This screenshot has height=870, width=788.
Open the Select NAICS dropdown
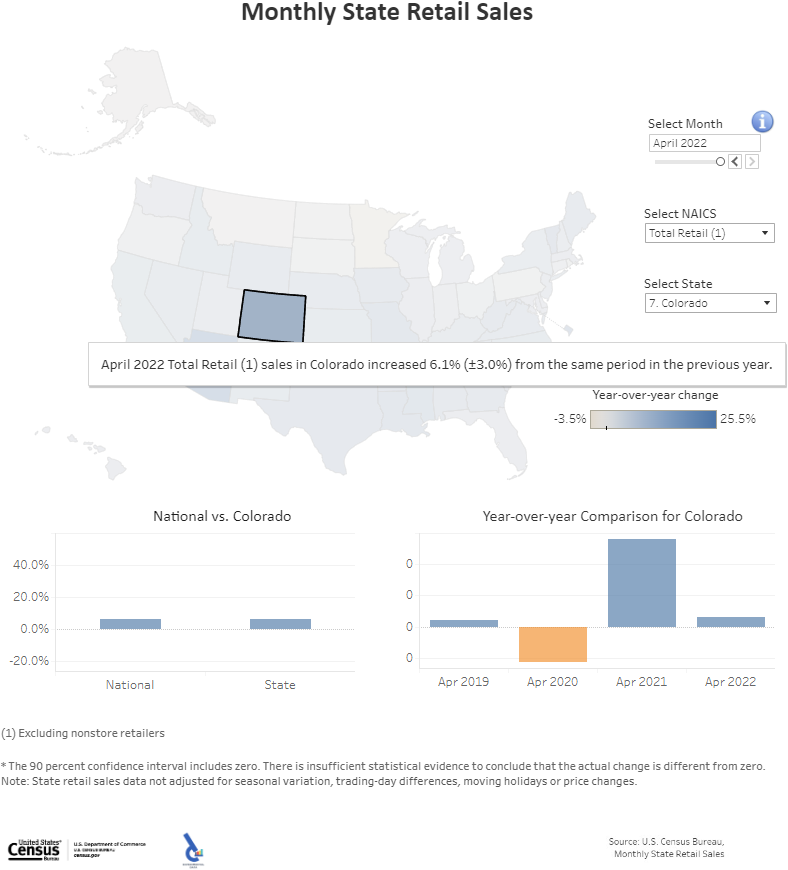pyautogui.click(x=710, y=232)
